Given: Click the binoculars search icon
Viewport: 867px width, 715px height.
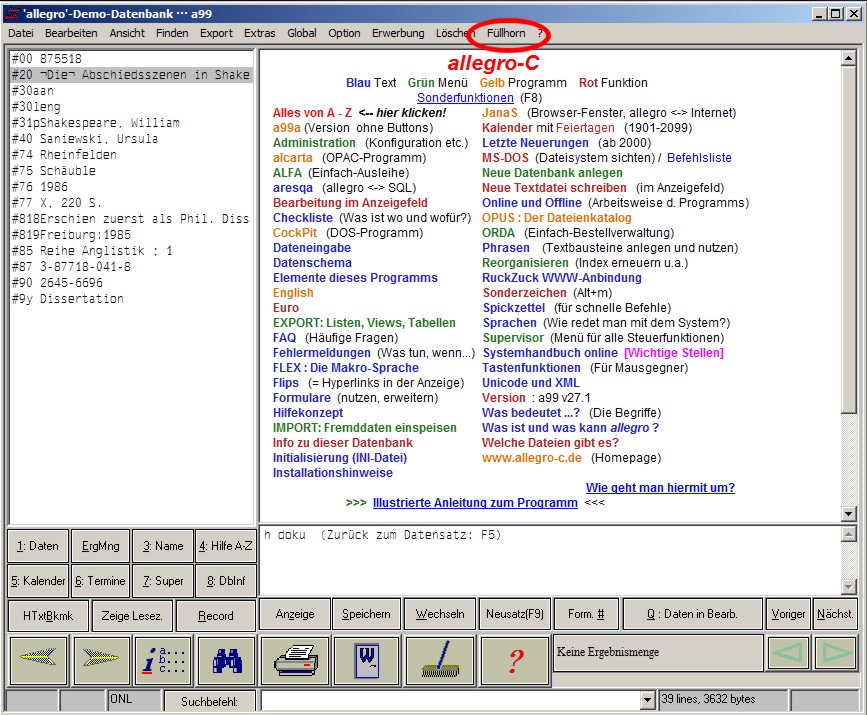Looking at the screenshot, I should click(x=226, y=659).
